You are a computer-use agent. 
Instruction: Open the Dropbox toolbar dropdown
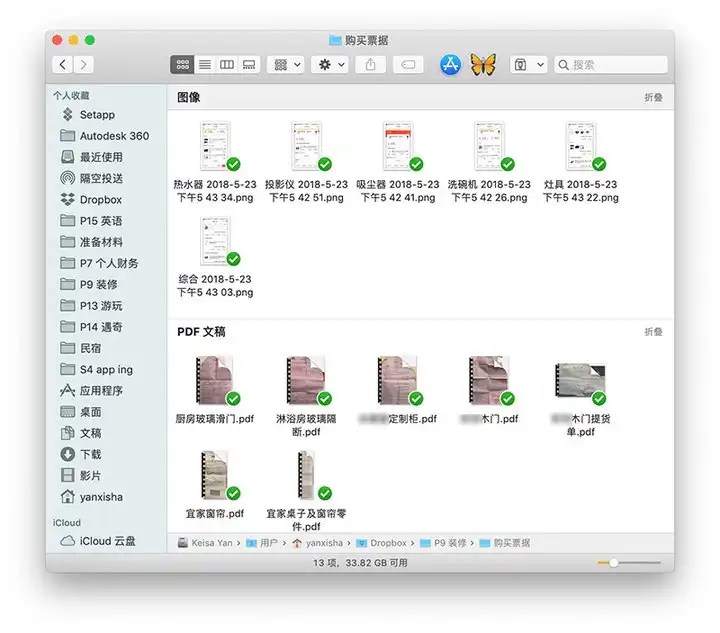click(x=528, y=65)
